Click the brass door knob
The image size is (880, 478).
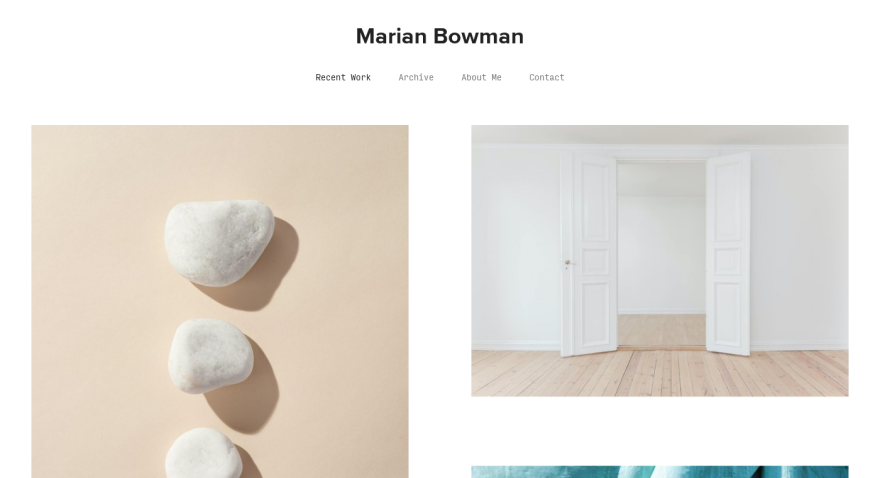point(567,262)
